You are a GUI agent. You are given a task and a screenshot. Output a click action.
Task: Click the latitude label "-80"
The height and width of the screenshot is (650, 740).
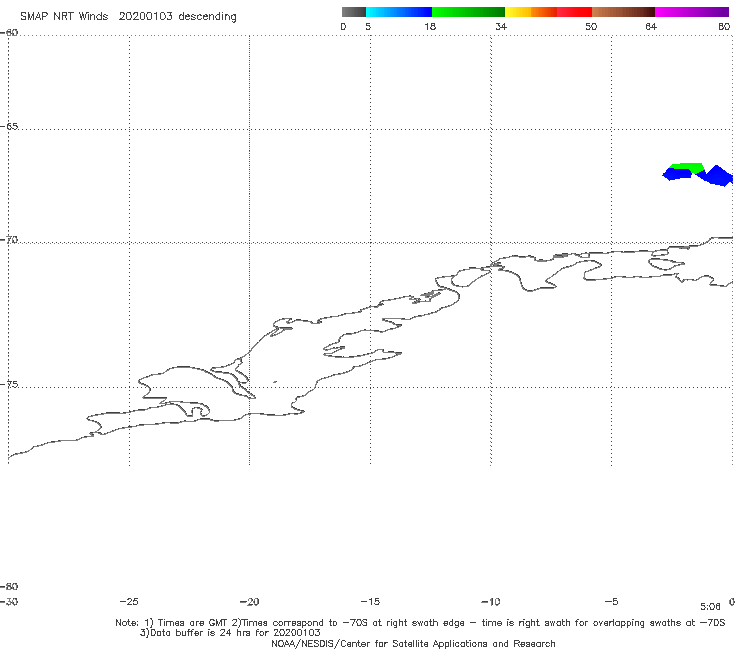9,586
